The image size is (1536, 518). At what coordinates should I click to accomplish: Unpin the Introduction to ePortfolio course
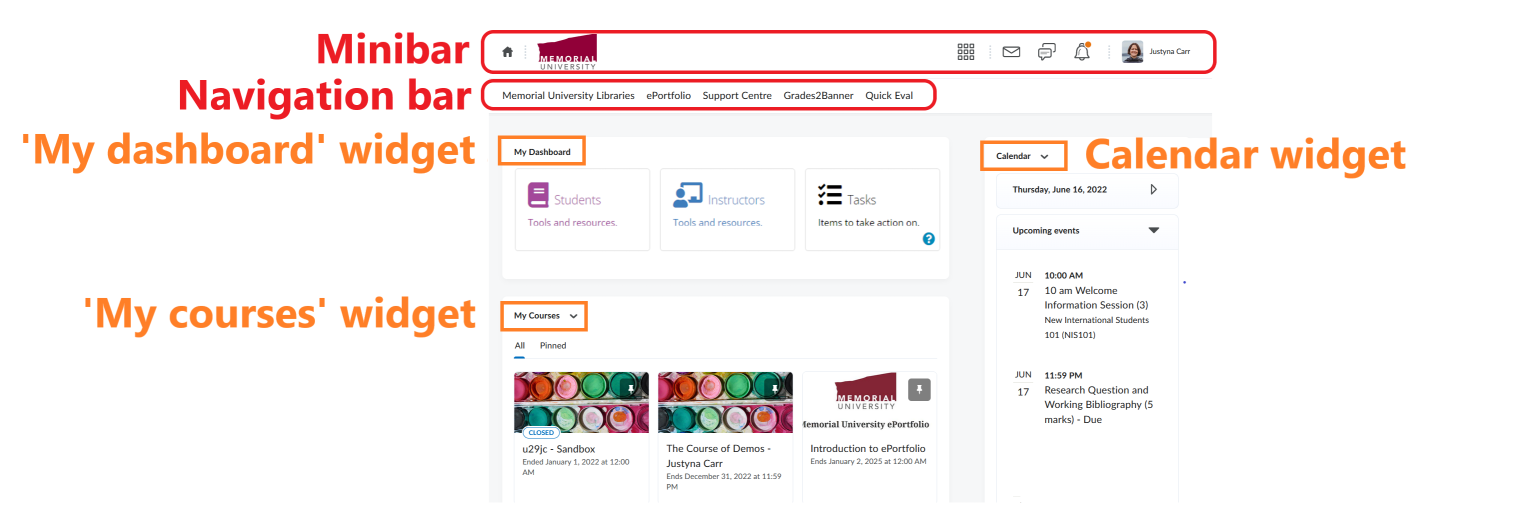click(x=919, y=390)
